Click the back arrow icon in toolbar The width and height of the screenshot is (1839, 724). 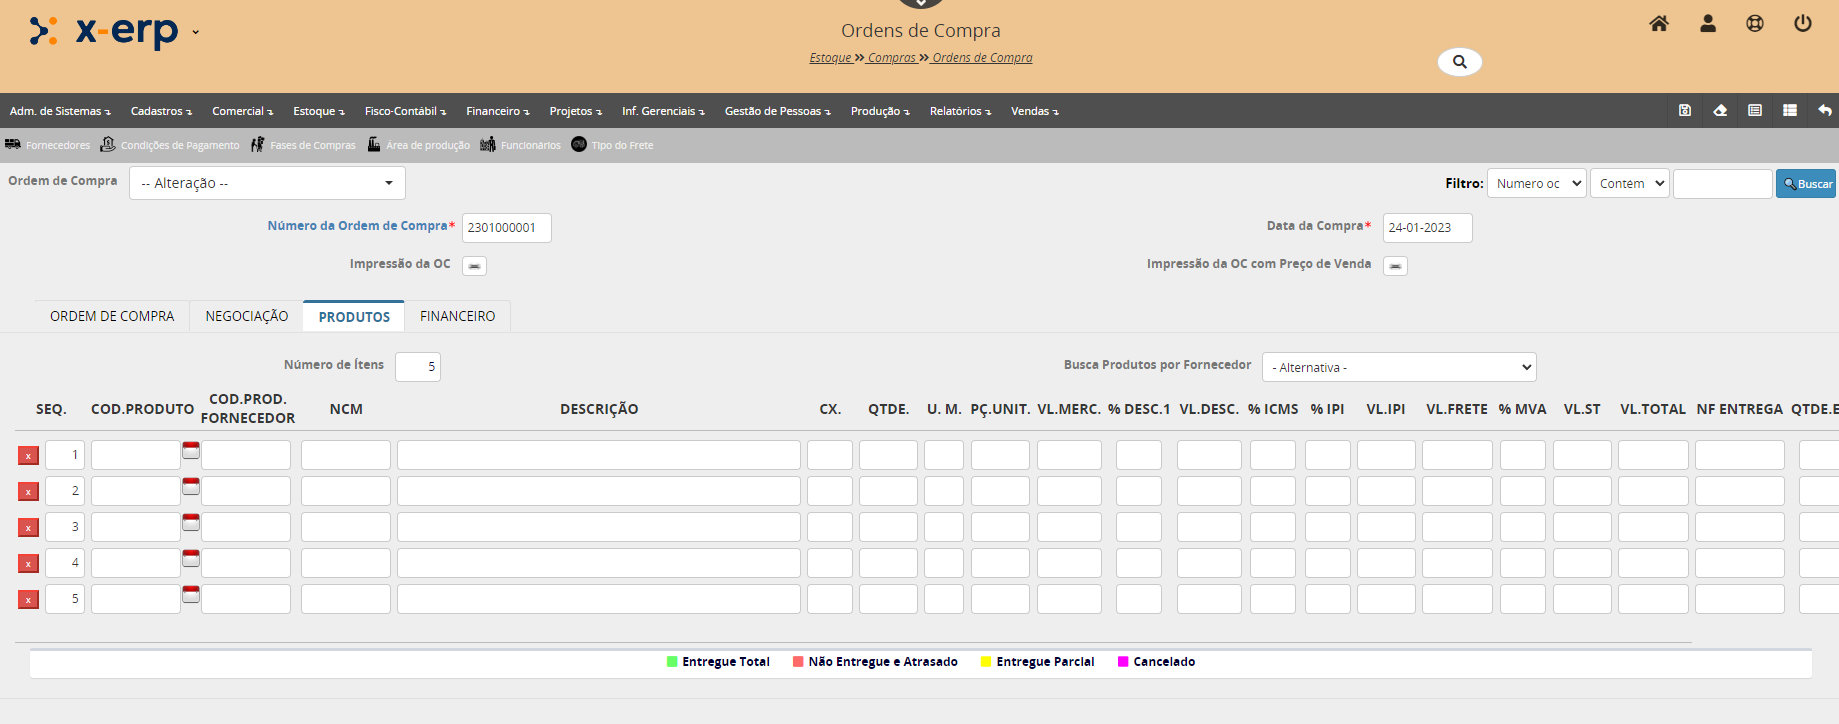coord(1825,111)
